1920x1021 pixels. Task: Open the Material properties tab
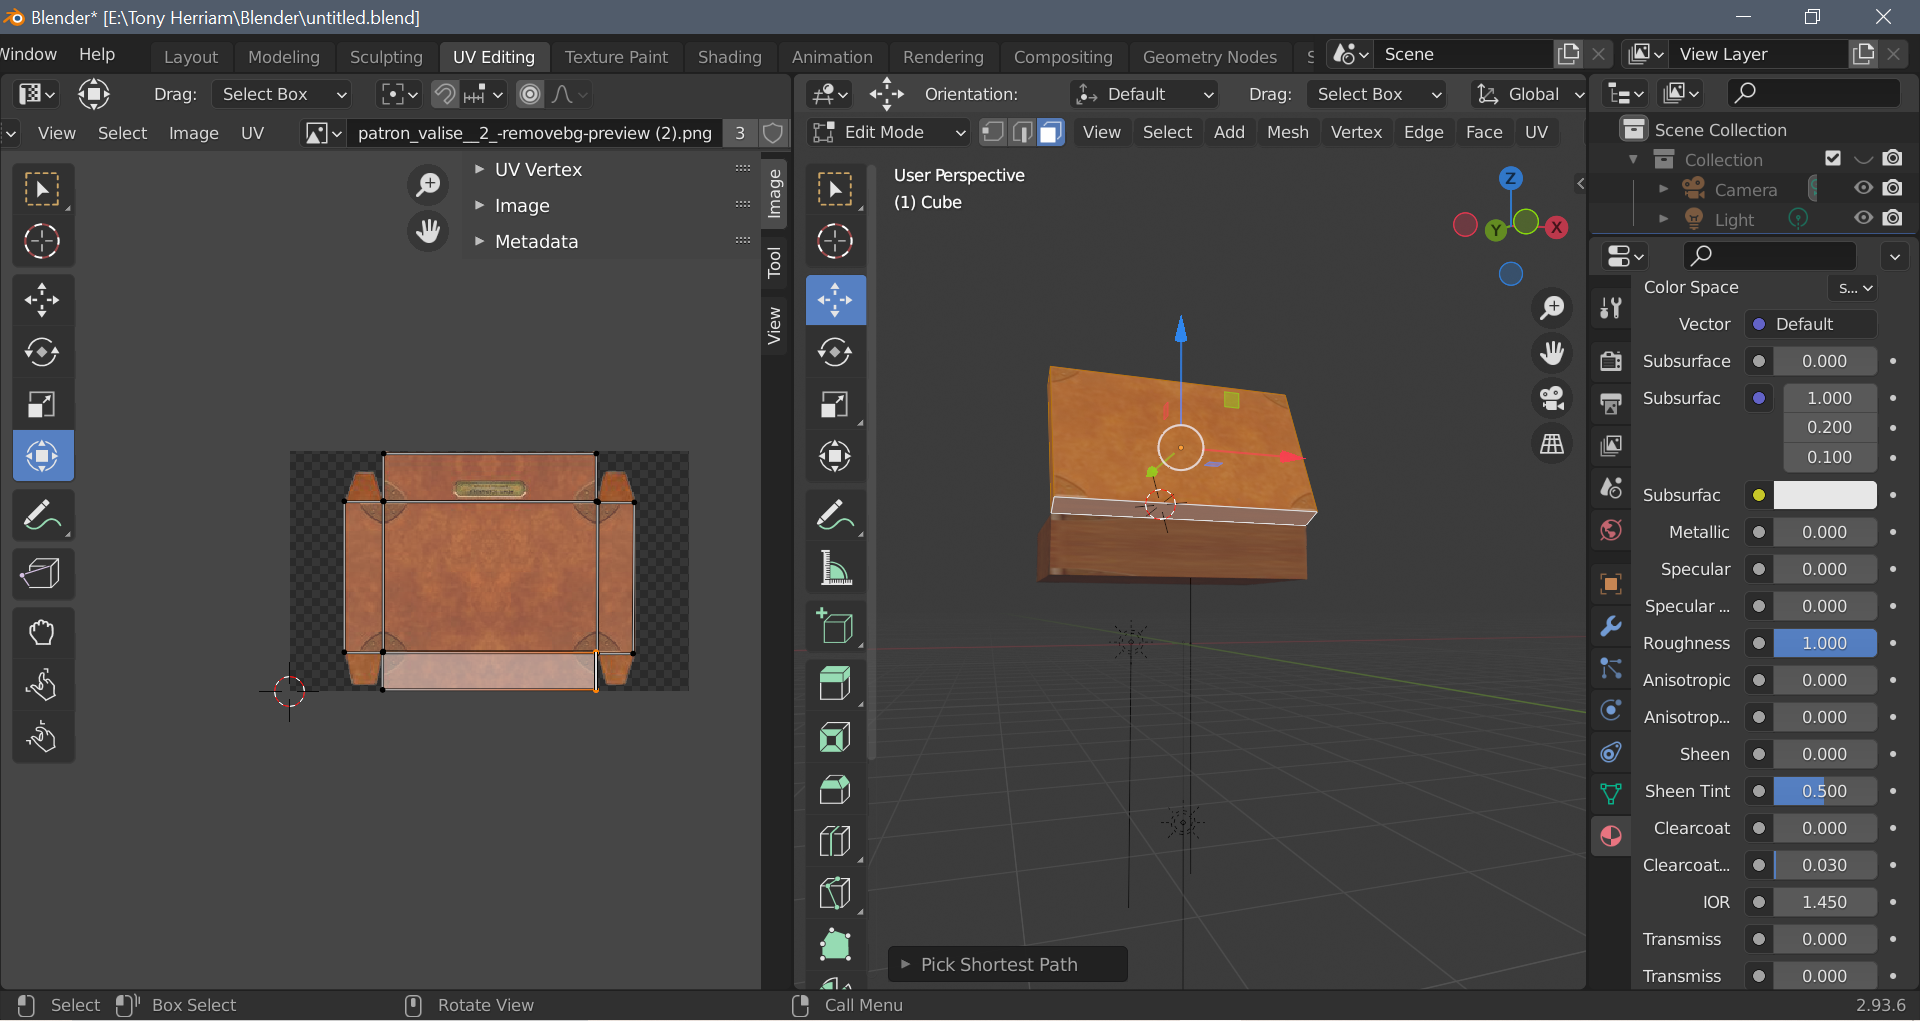point(1610,836)
